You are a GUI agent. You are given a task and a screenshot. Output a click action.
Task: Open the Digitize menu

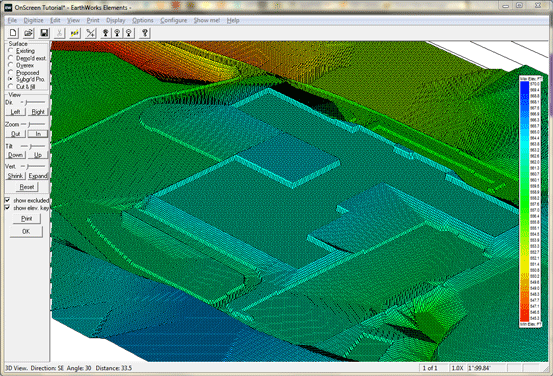(x=34, y=20)
